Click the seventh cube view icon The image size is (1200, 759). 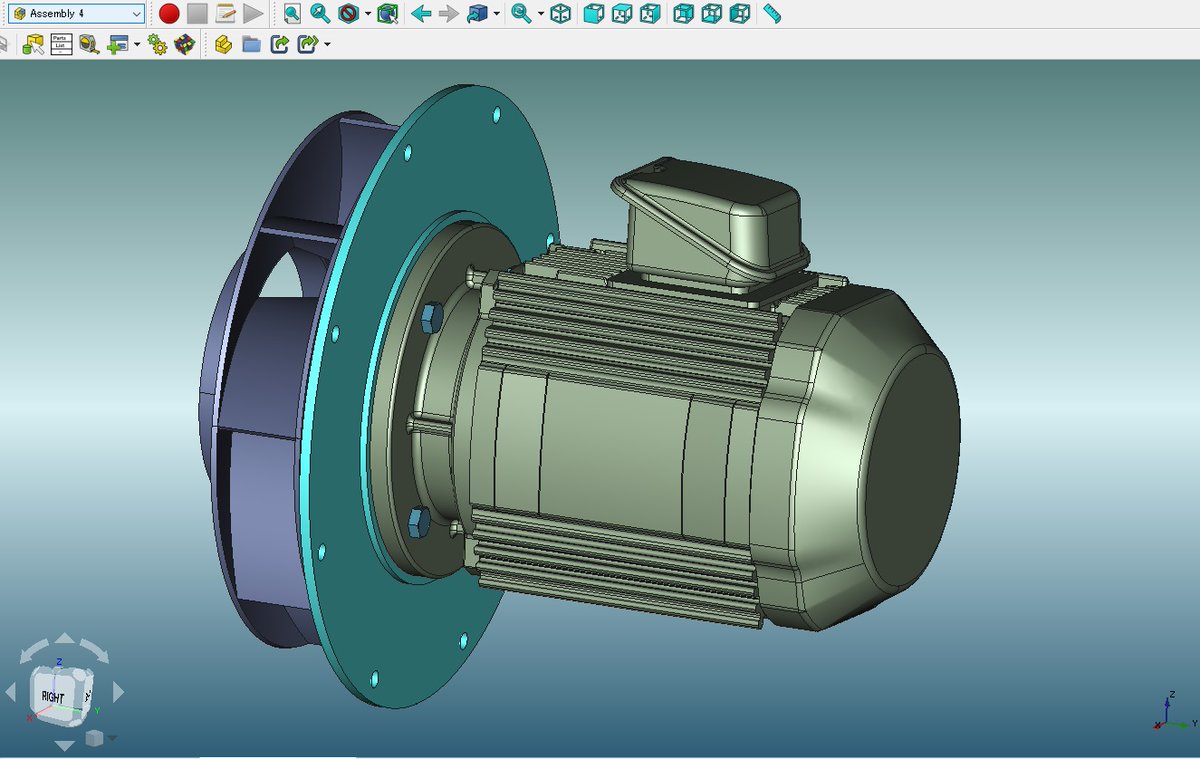[x=739, y=14]
